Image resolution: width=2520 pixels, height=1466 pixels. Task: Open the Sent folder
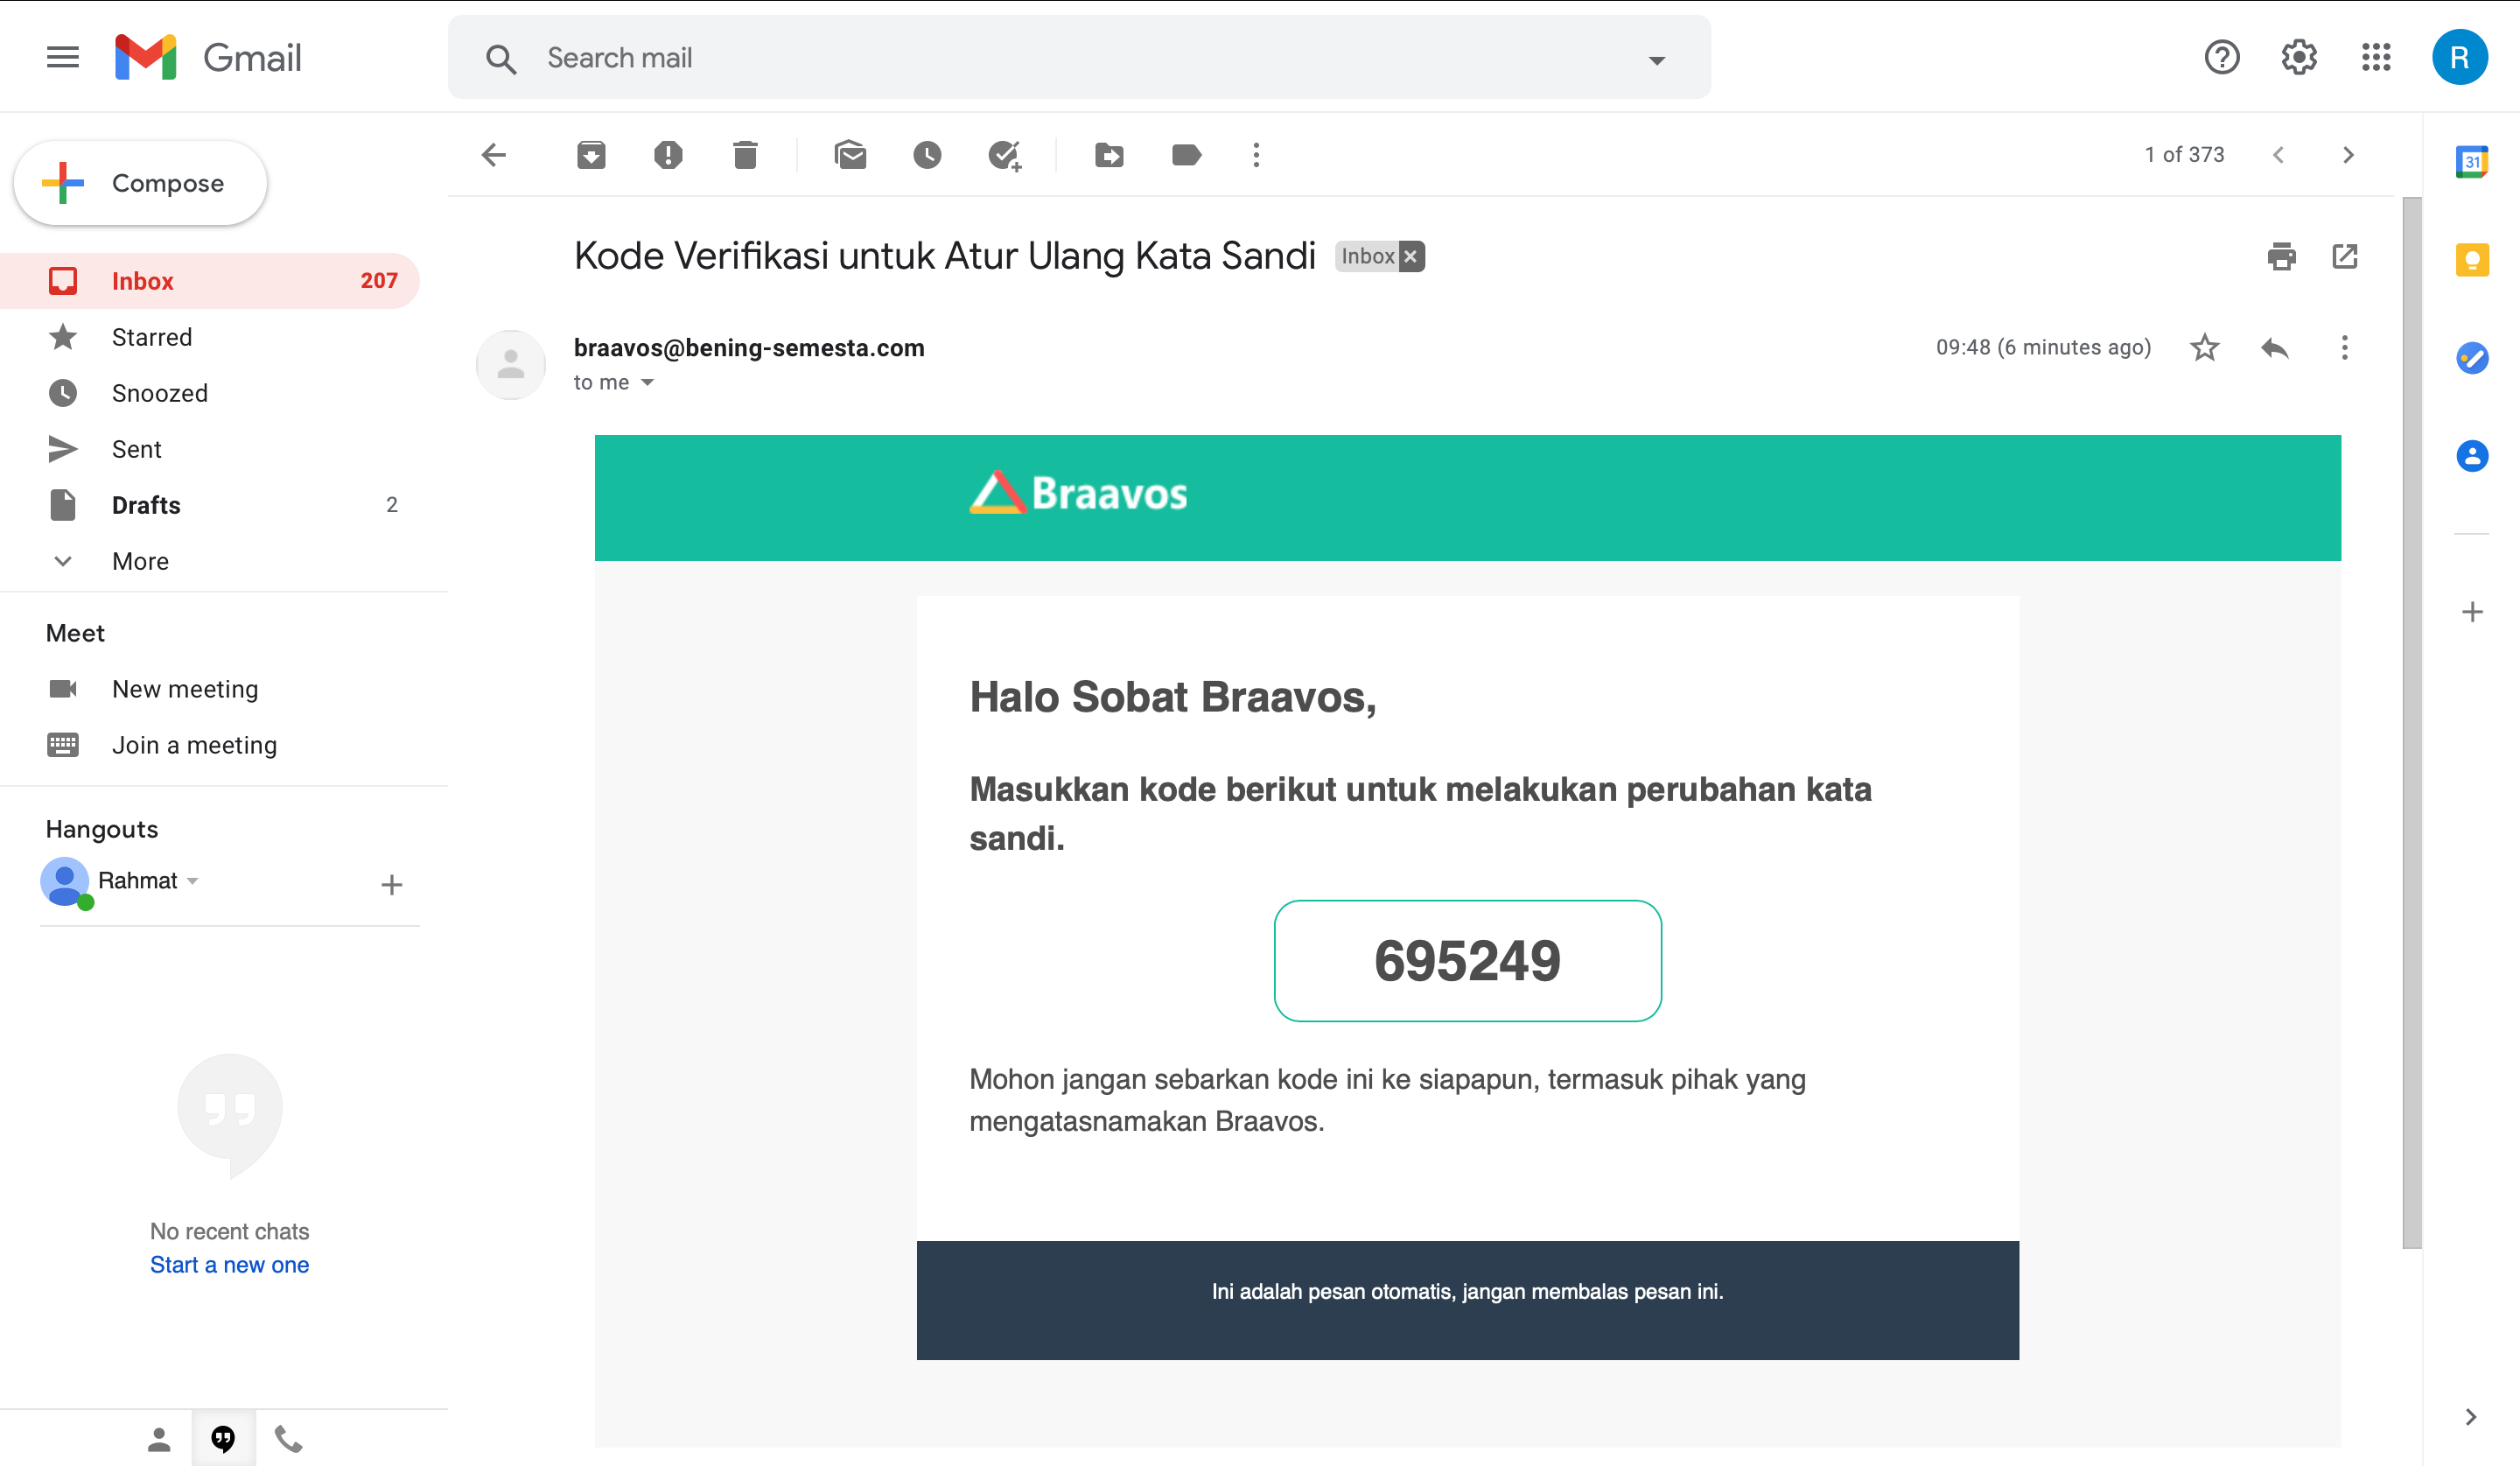[136, 449]
